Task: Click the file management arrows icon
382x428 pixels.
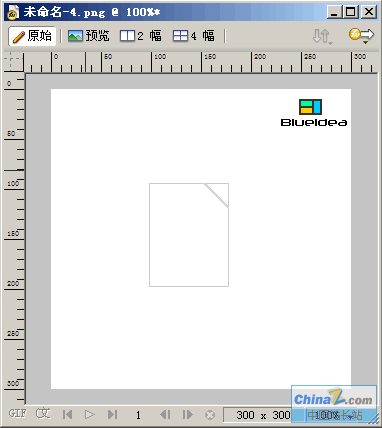Action: 322,36
